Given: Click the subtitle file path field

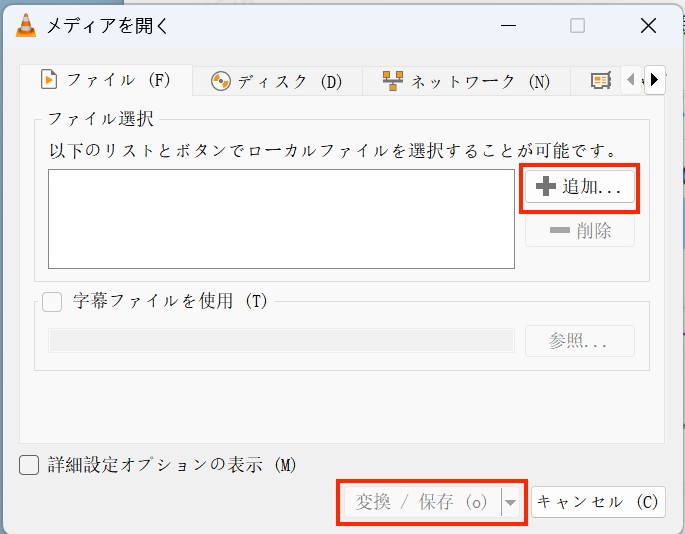Looking at the screenshot, I should (x=281, y=341).
